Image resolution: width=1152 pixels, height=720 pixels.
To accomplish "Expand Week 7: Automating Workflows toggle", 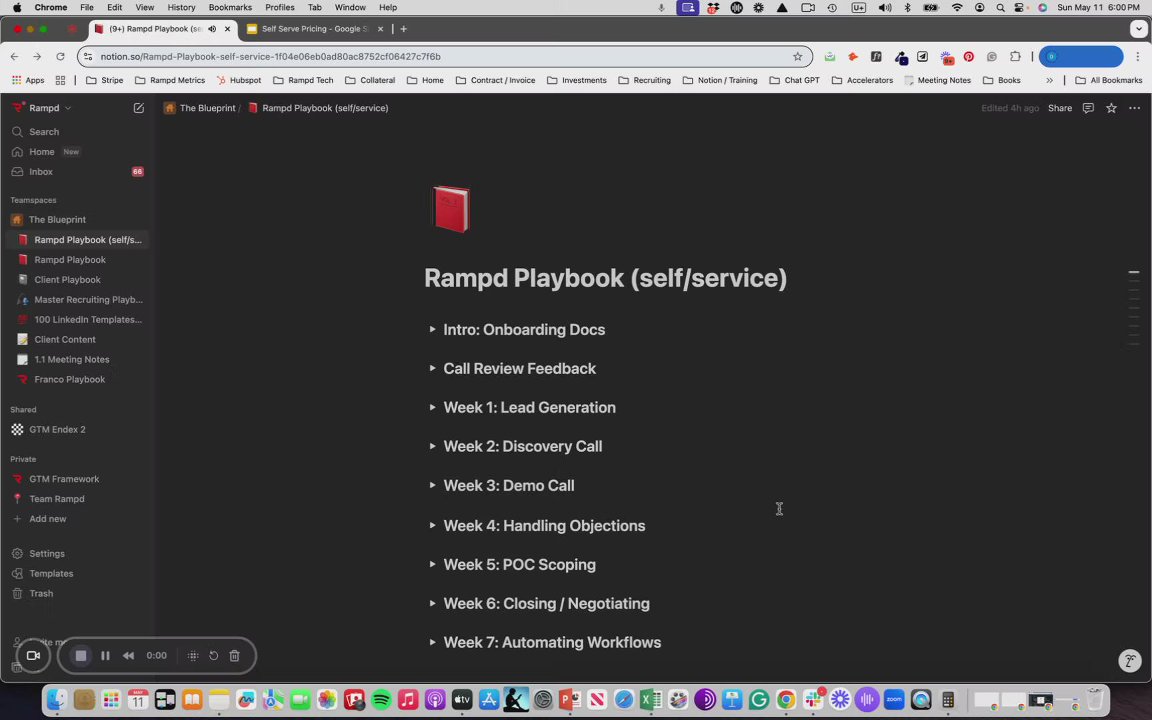I will (x=432, y=642).
